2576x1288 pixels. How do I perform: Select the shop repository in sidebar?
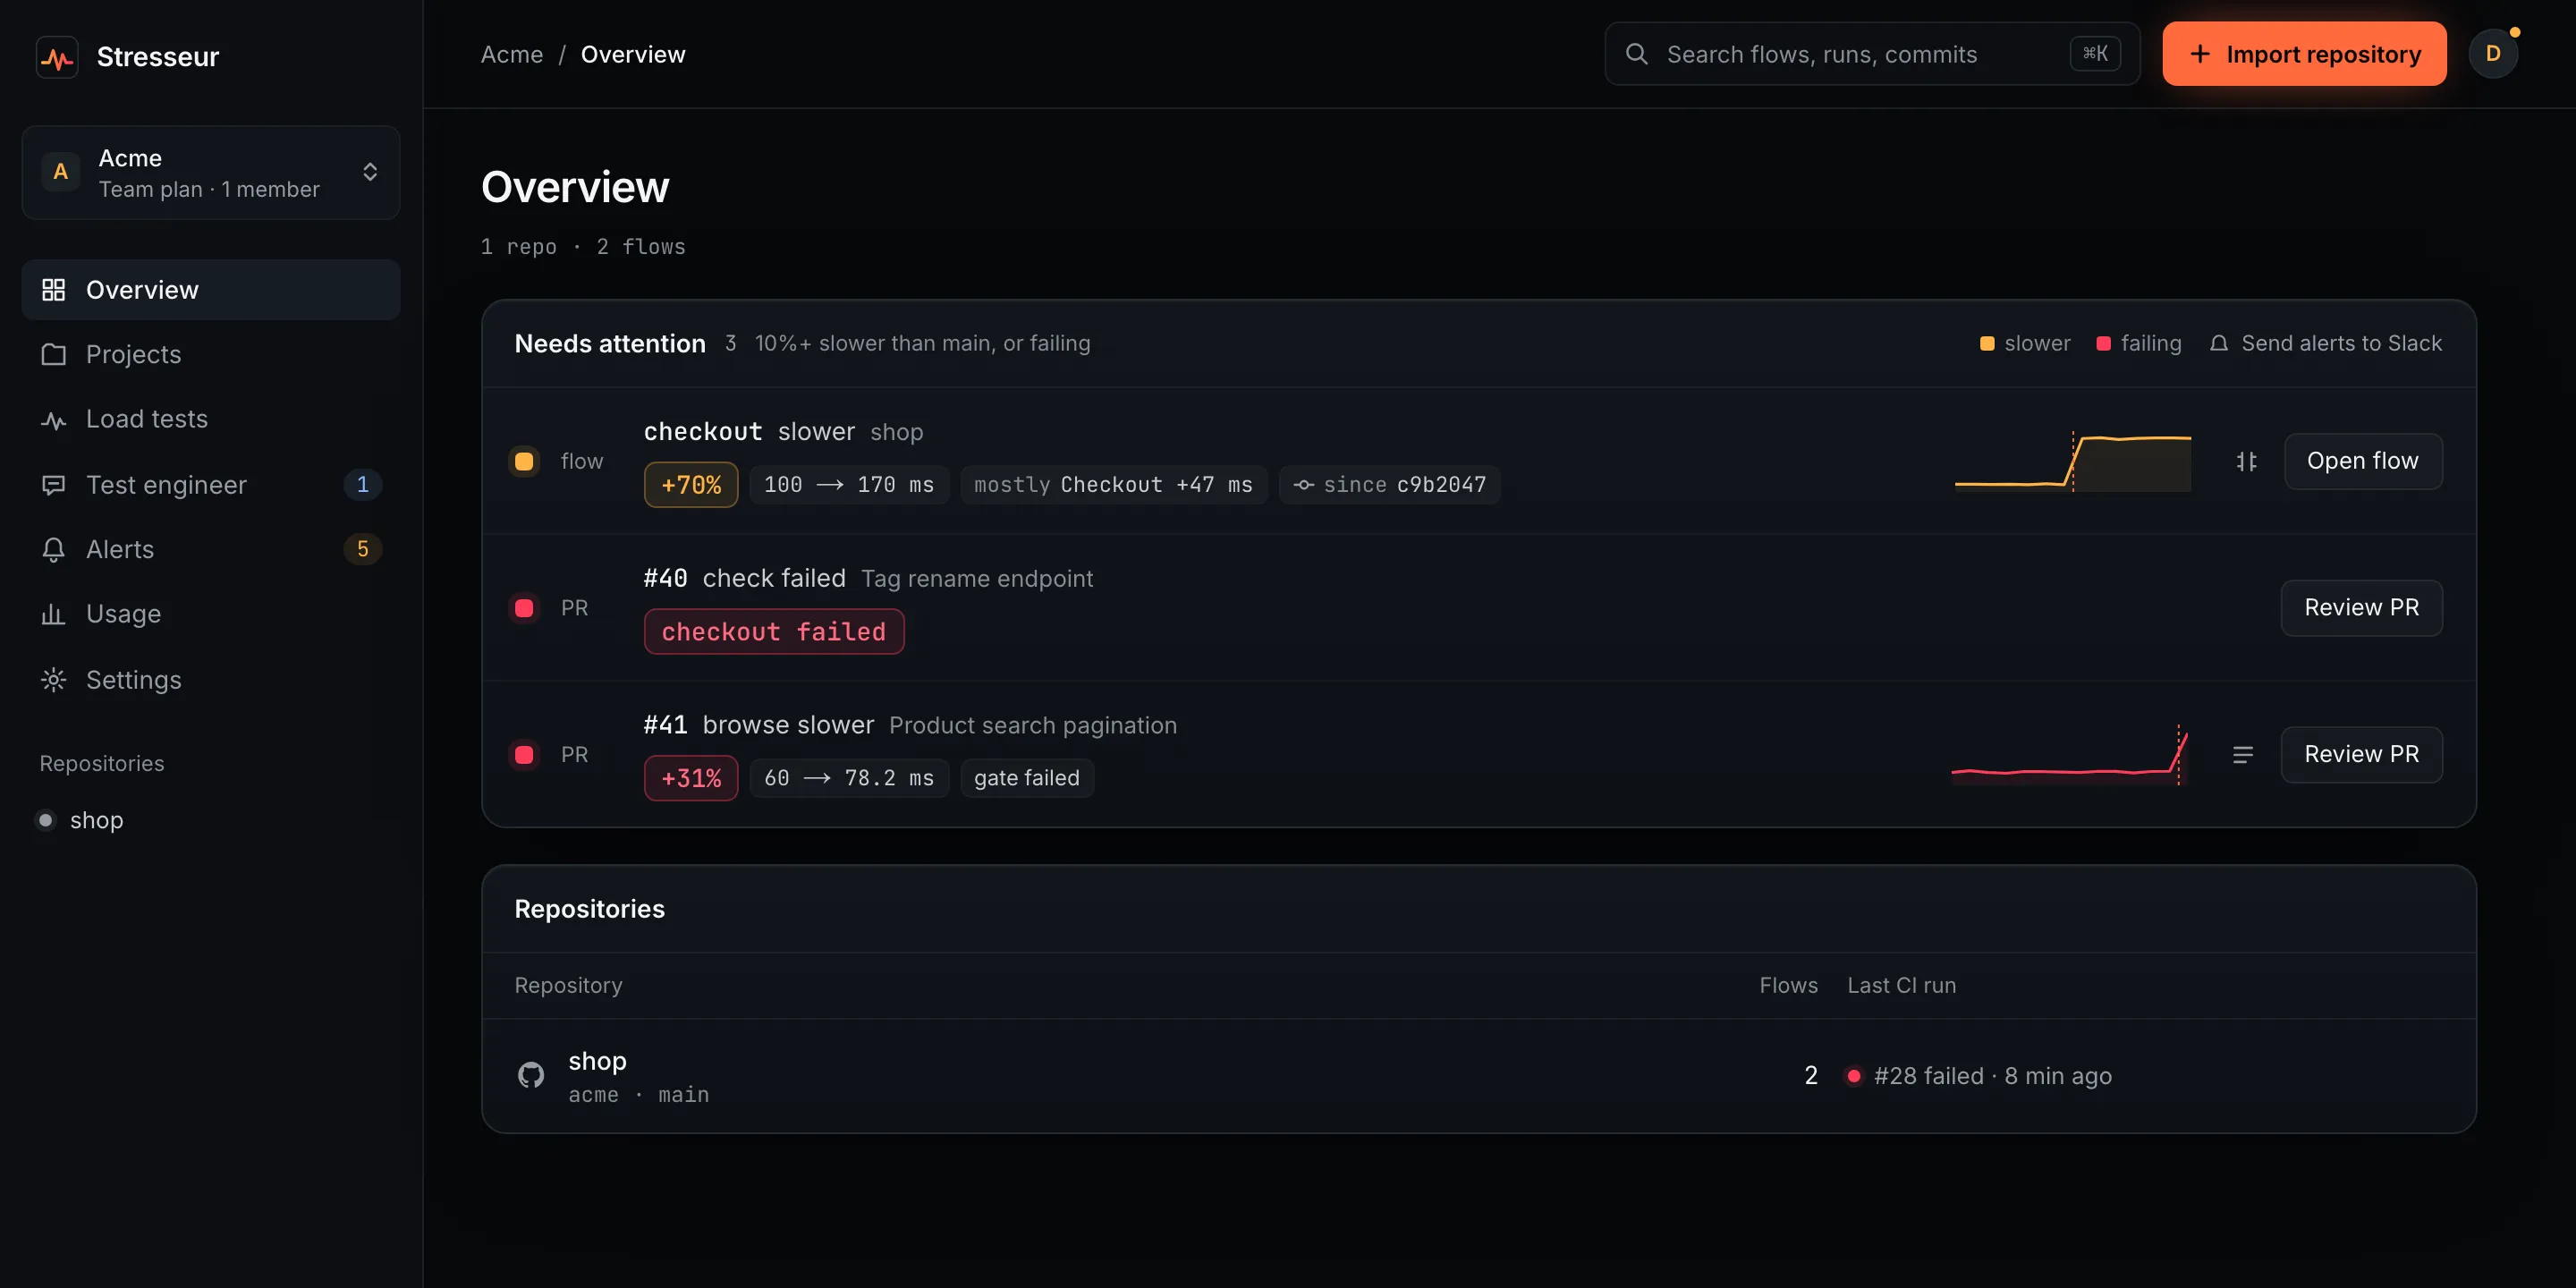point(211,820)
